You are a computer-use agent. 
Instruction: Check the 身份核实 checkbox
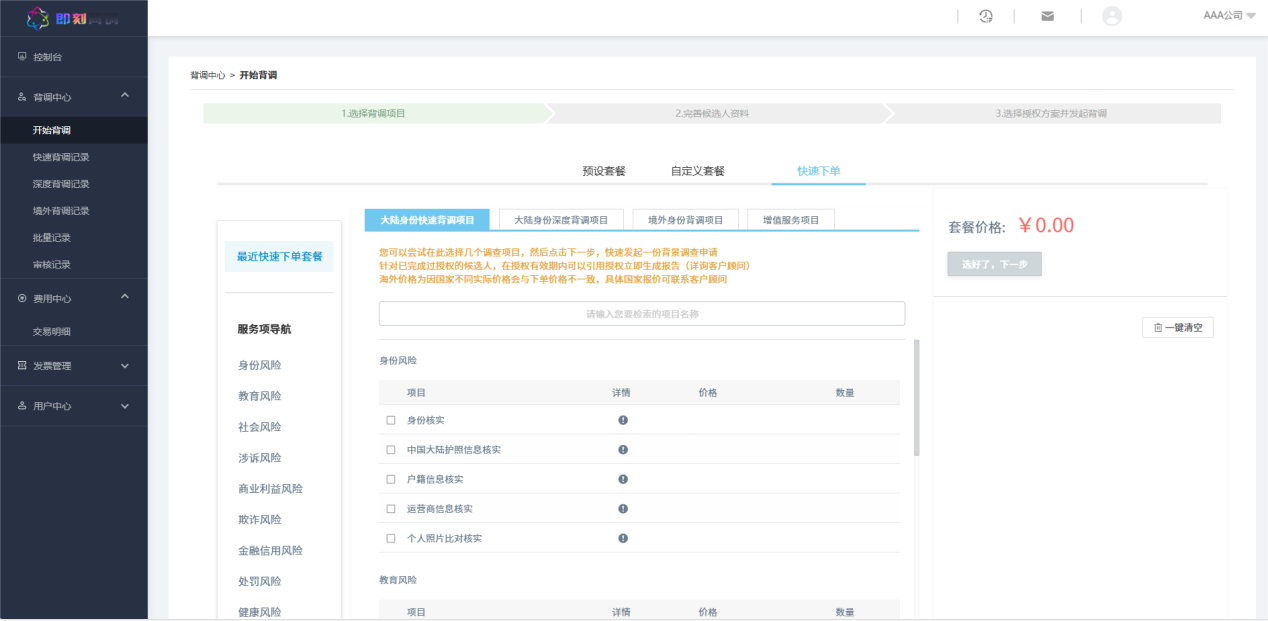pos(391,420)
